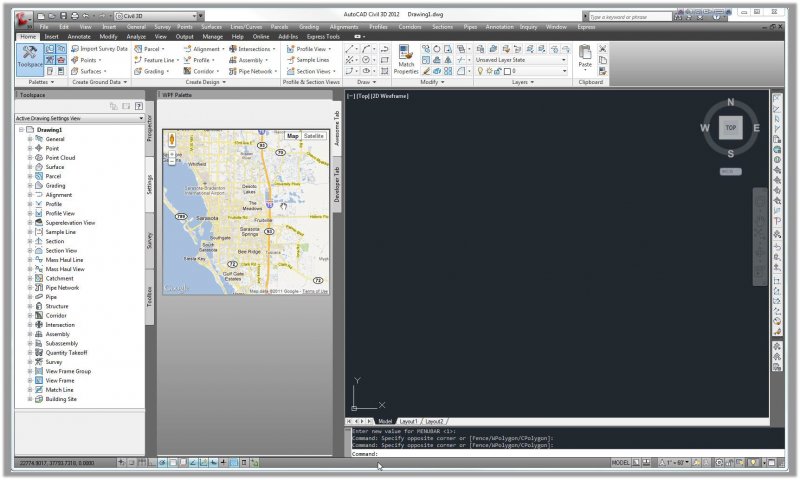This screenshot has height=480, width=800.
Task: Click the map zoom out minus button
Action: [171, 161]
